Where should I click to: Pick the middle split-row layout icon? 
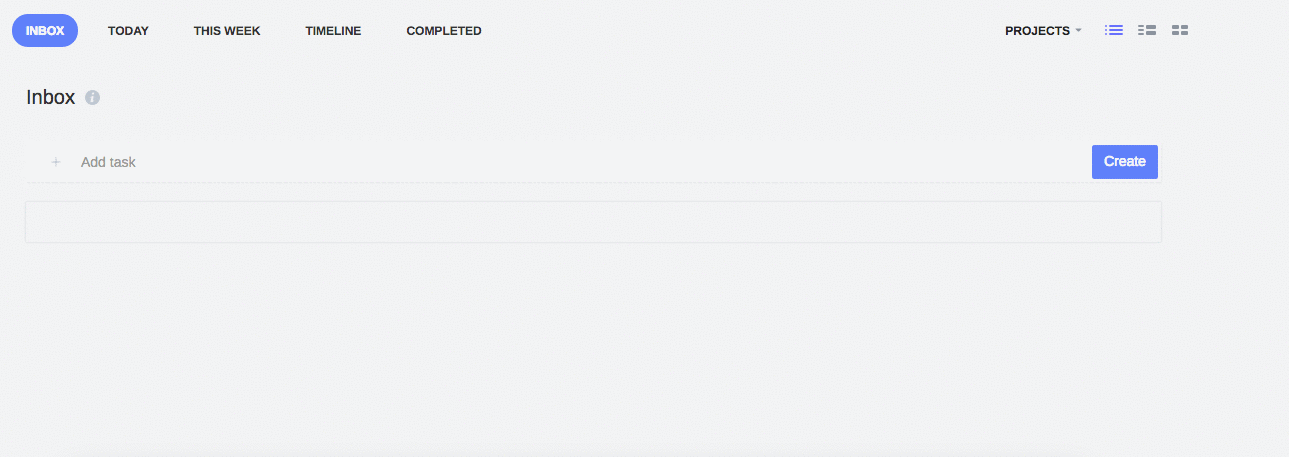[1147, 31]
